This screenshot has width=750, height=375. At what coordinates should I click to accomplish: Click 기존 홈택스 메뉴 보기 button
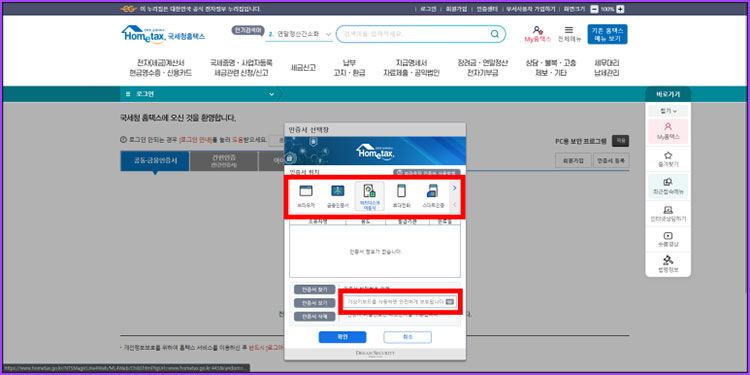(607, 34)
